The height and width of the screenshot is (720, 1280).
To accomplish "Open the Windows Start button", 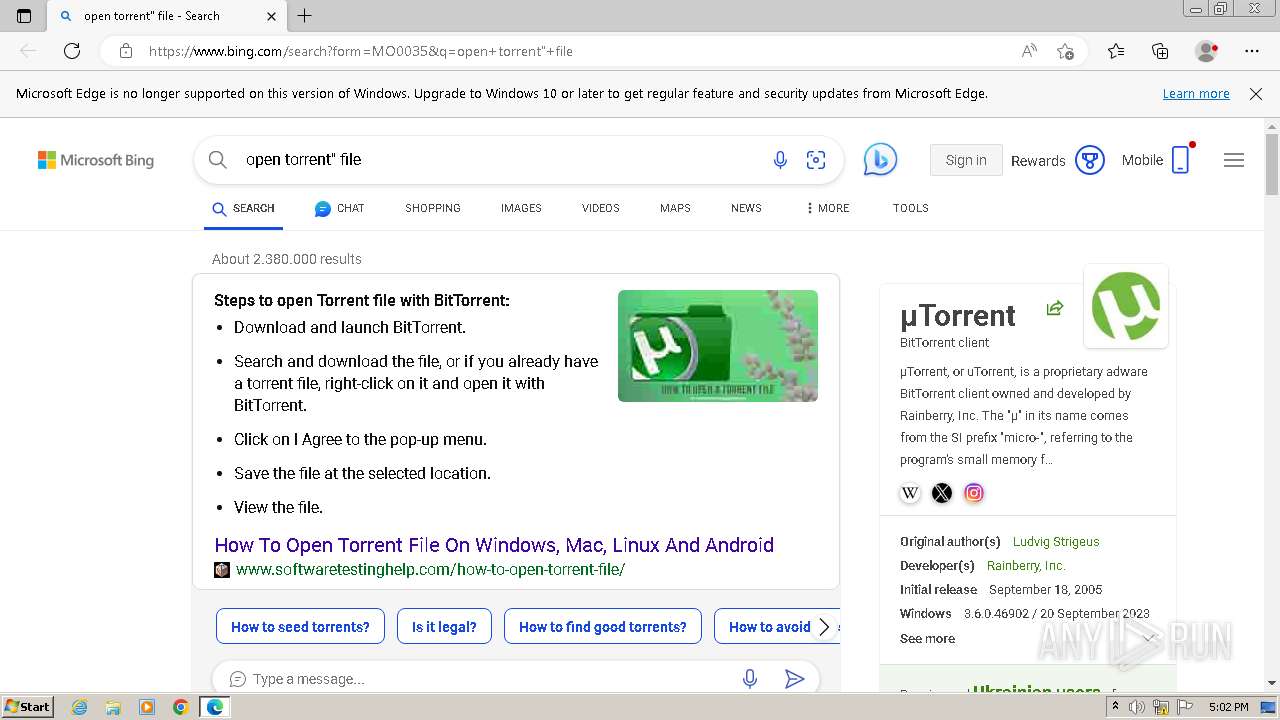I will 27,707.
